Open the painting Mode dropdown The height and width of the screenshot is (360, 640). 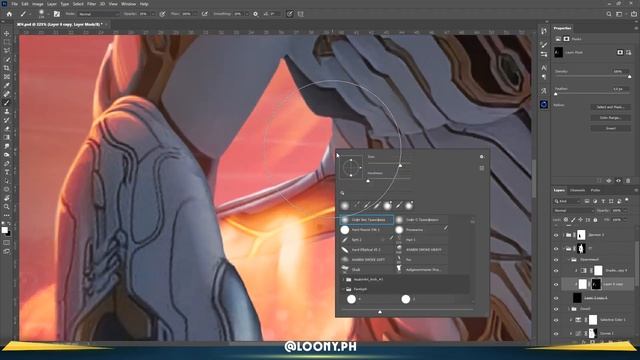98,14
